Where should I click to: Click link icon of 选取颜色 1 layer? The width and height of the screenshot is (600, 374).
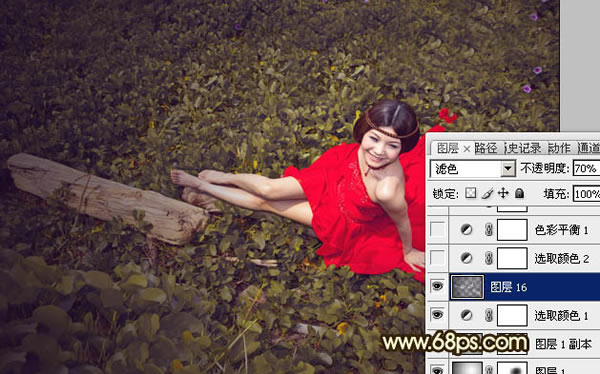tap(488, 315)
